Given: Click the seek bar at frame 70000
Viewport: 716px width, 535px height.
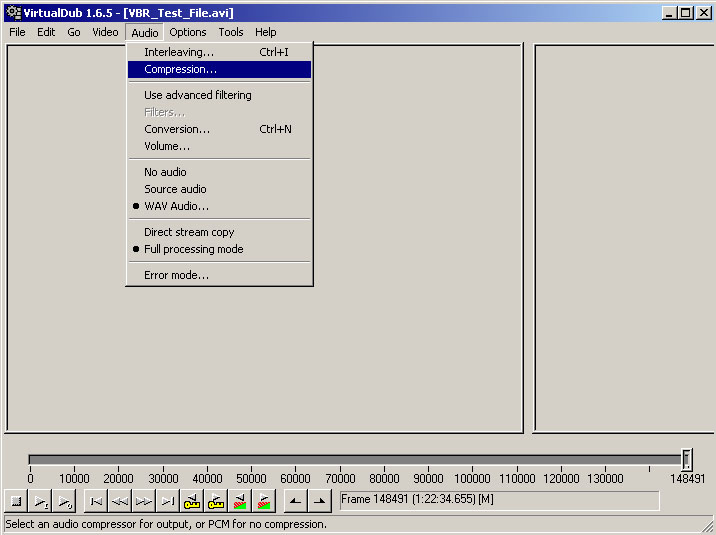Looking at the screenshot, I should [340, 460].
